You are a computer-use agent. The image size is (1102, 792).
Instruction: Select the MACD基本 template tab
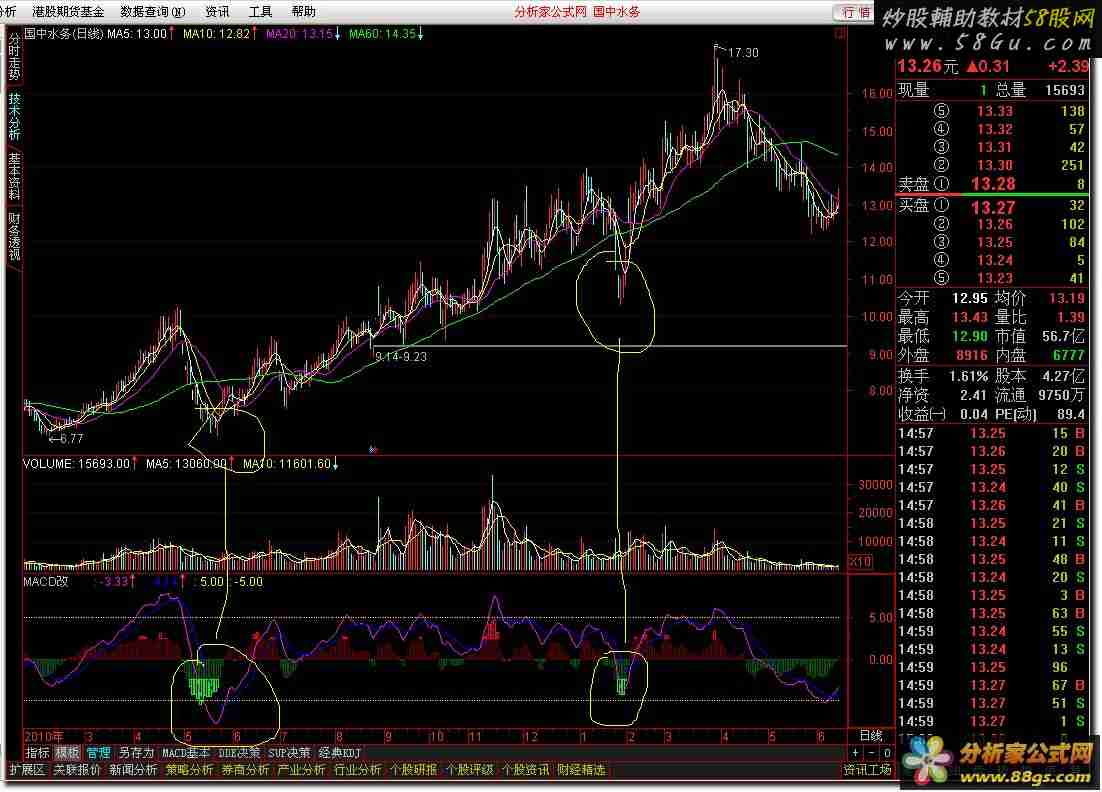(186, 753)
